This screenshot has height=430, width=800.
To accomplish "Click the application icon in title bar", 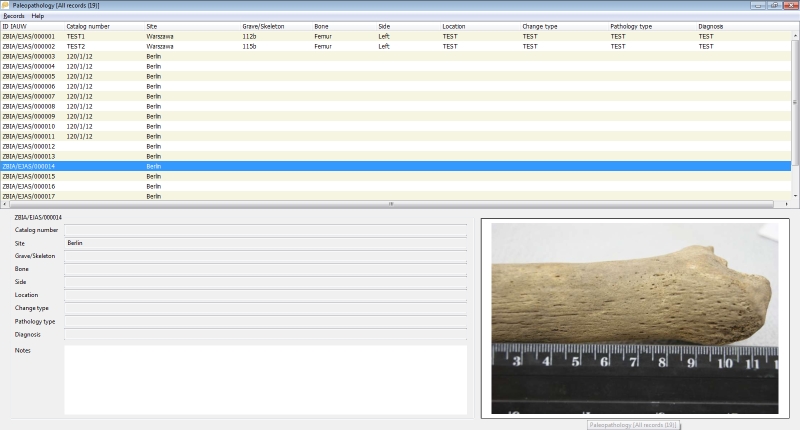I will tap(6, 5).
